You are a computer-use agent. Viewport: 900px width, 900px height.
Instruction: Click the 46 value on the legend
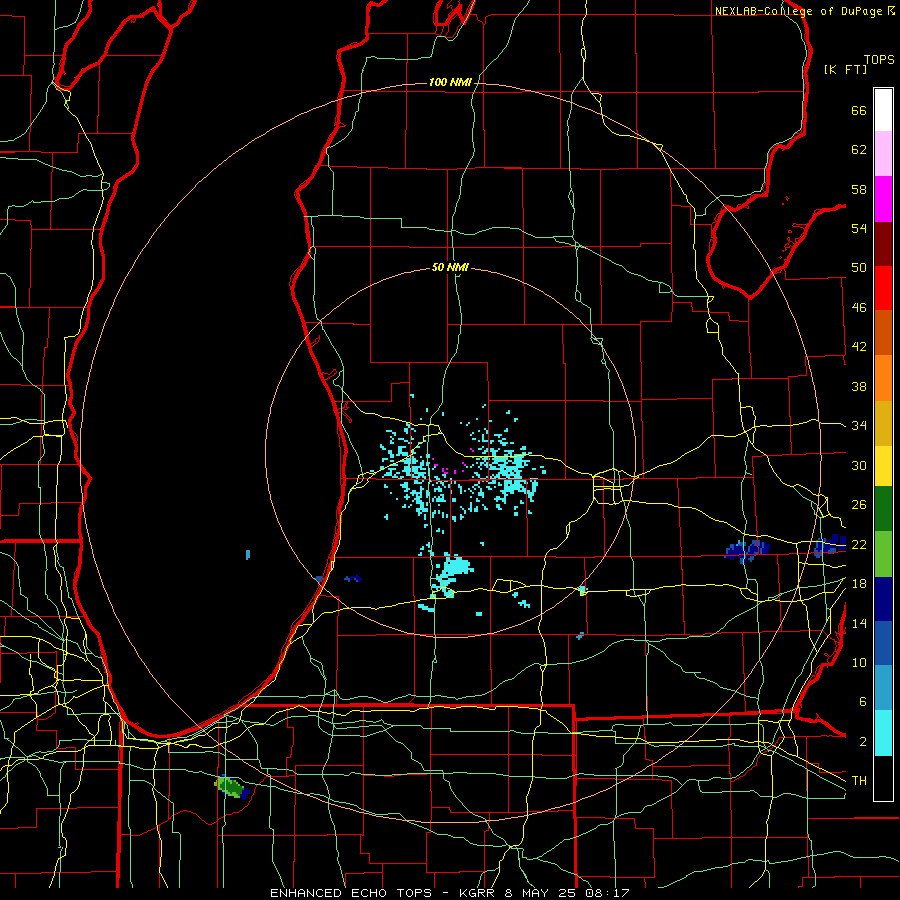859,308
